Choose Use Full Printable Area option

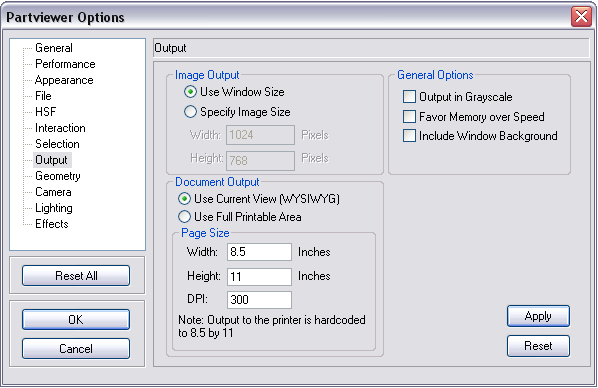(184, 217)
